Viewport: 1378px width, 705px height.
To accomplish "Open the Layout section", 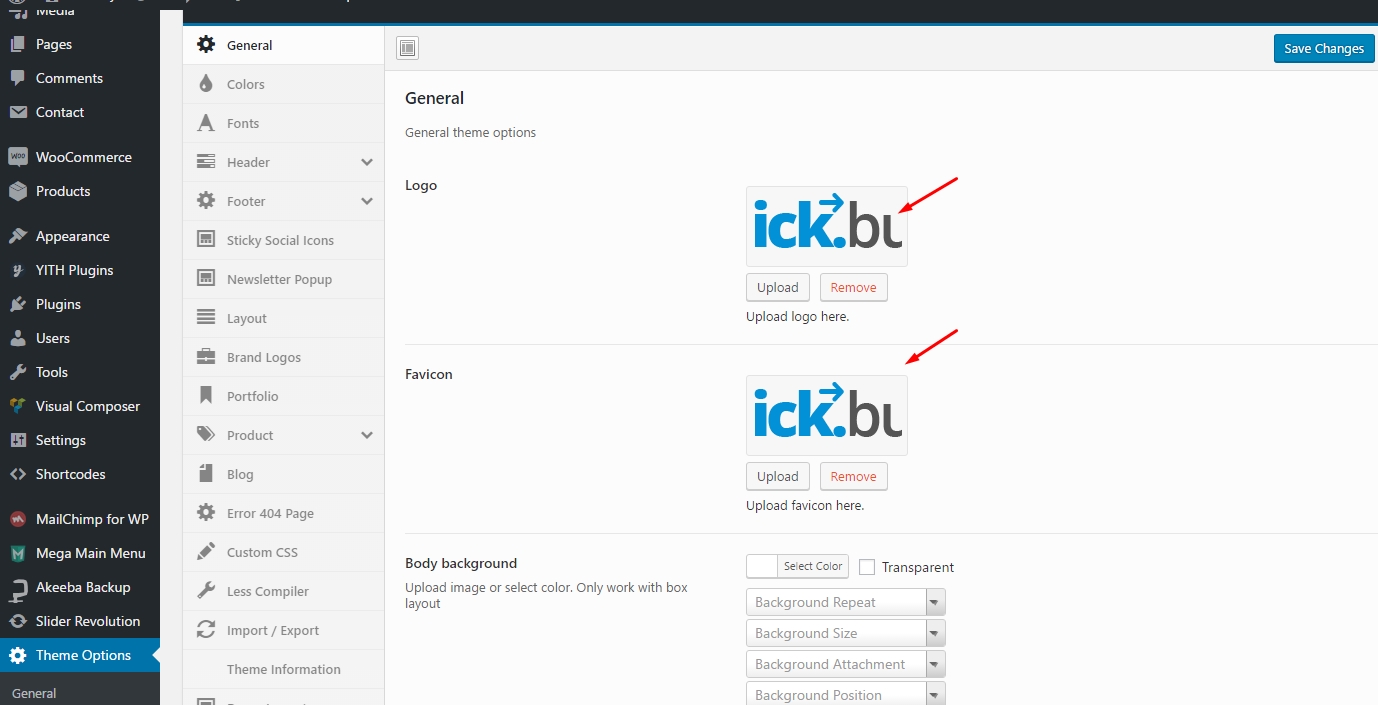I will pyautogui.click(x=284, y=318).
